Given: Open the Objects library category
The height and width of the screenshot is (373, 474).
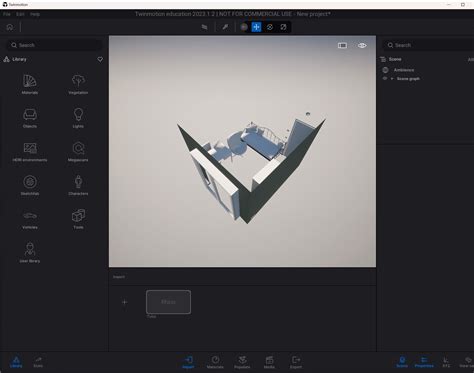Looking at the screenshot, I should 30,118.
